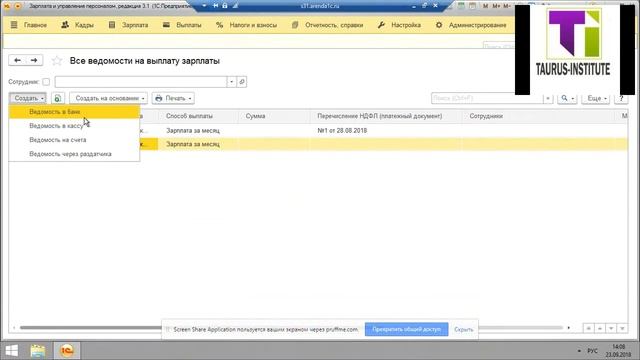Viewport: 640px width, 360px height.
Task: Open Отчетность, справки section
Action: click(327, 25)
